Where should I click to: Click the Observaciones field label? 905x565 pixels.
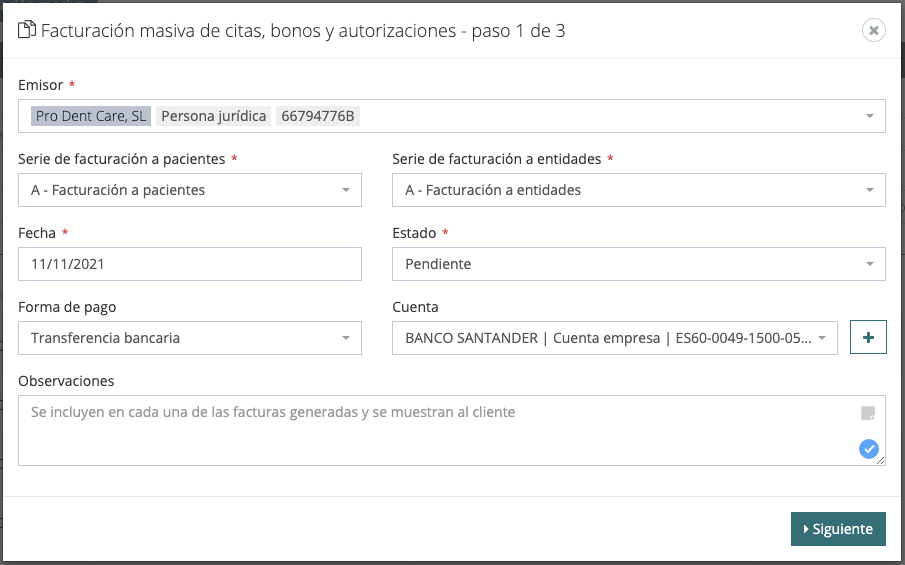[x=66, y=381]
